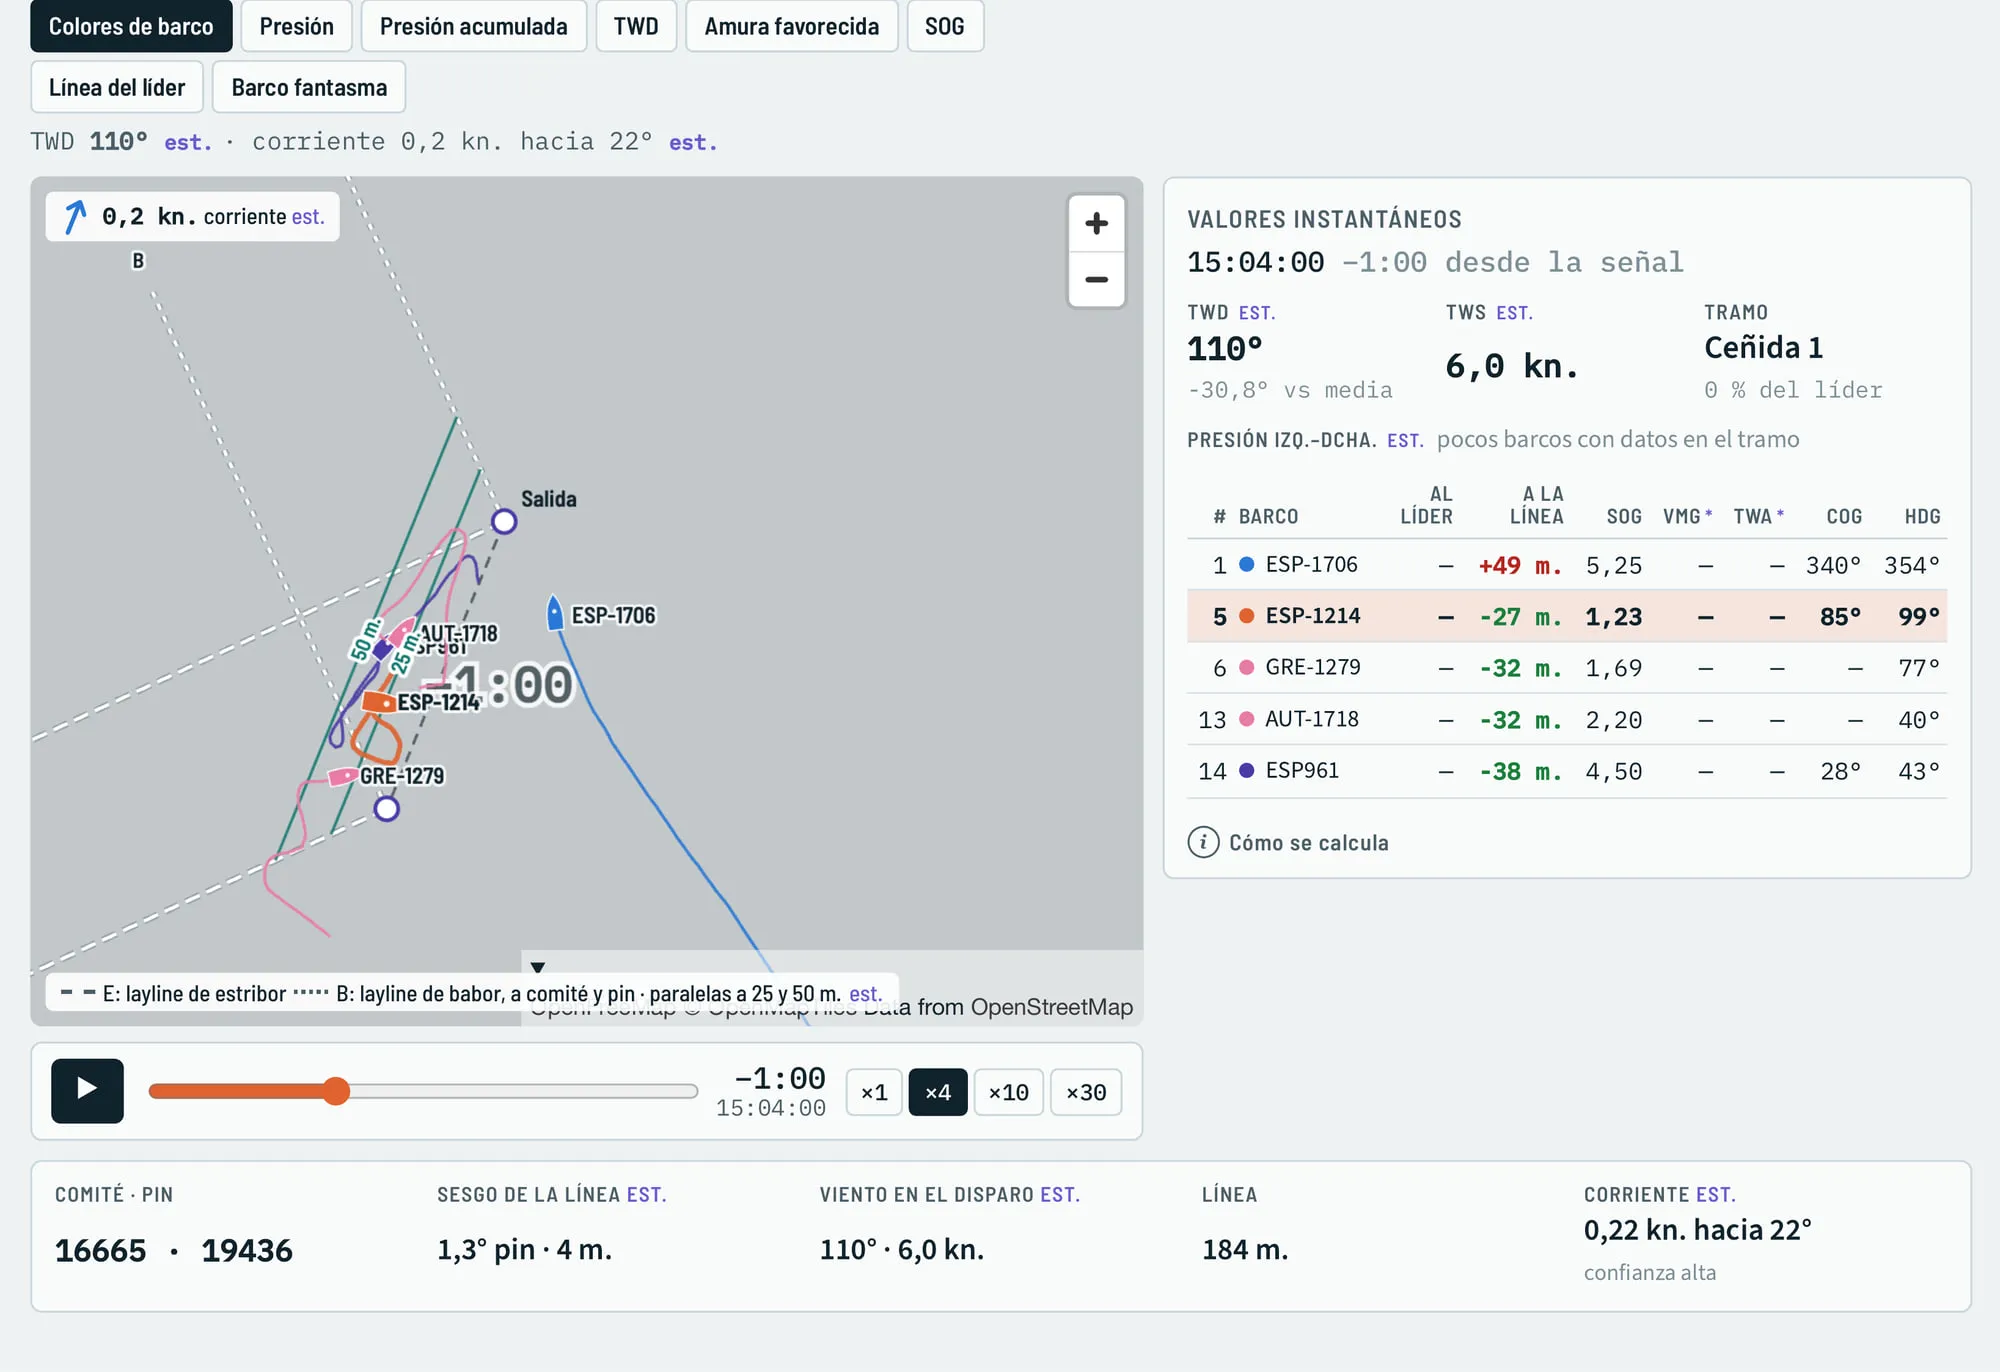
Task: Click the SOG column header
Action: [1624, 516]
